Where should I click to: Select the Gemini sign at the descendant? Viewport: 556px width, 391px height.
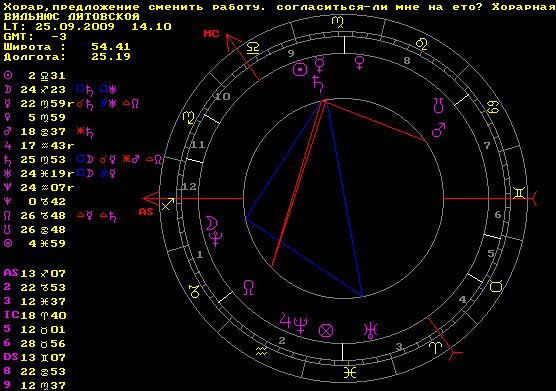[519, 193]
